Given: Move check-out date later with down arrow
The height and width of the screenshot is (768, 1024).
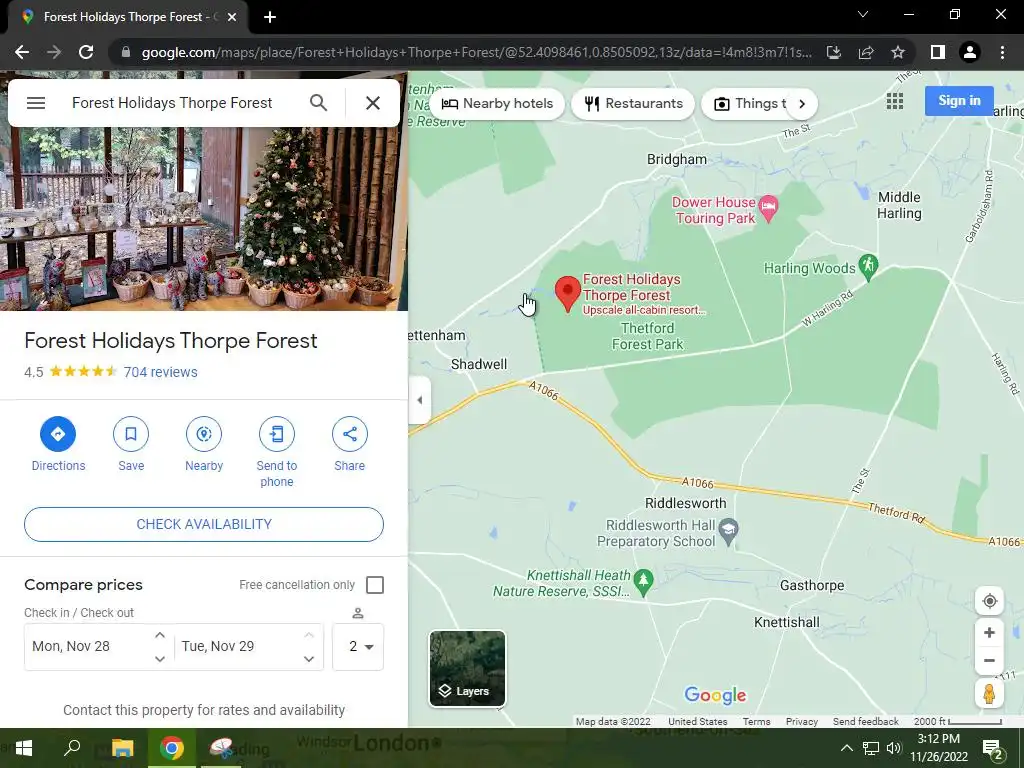Looking at the screenshot, I should (309, 658).
